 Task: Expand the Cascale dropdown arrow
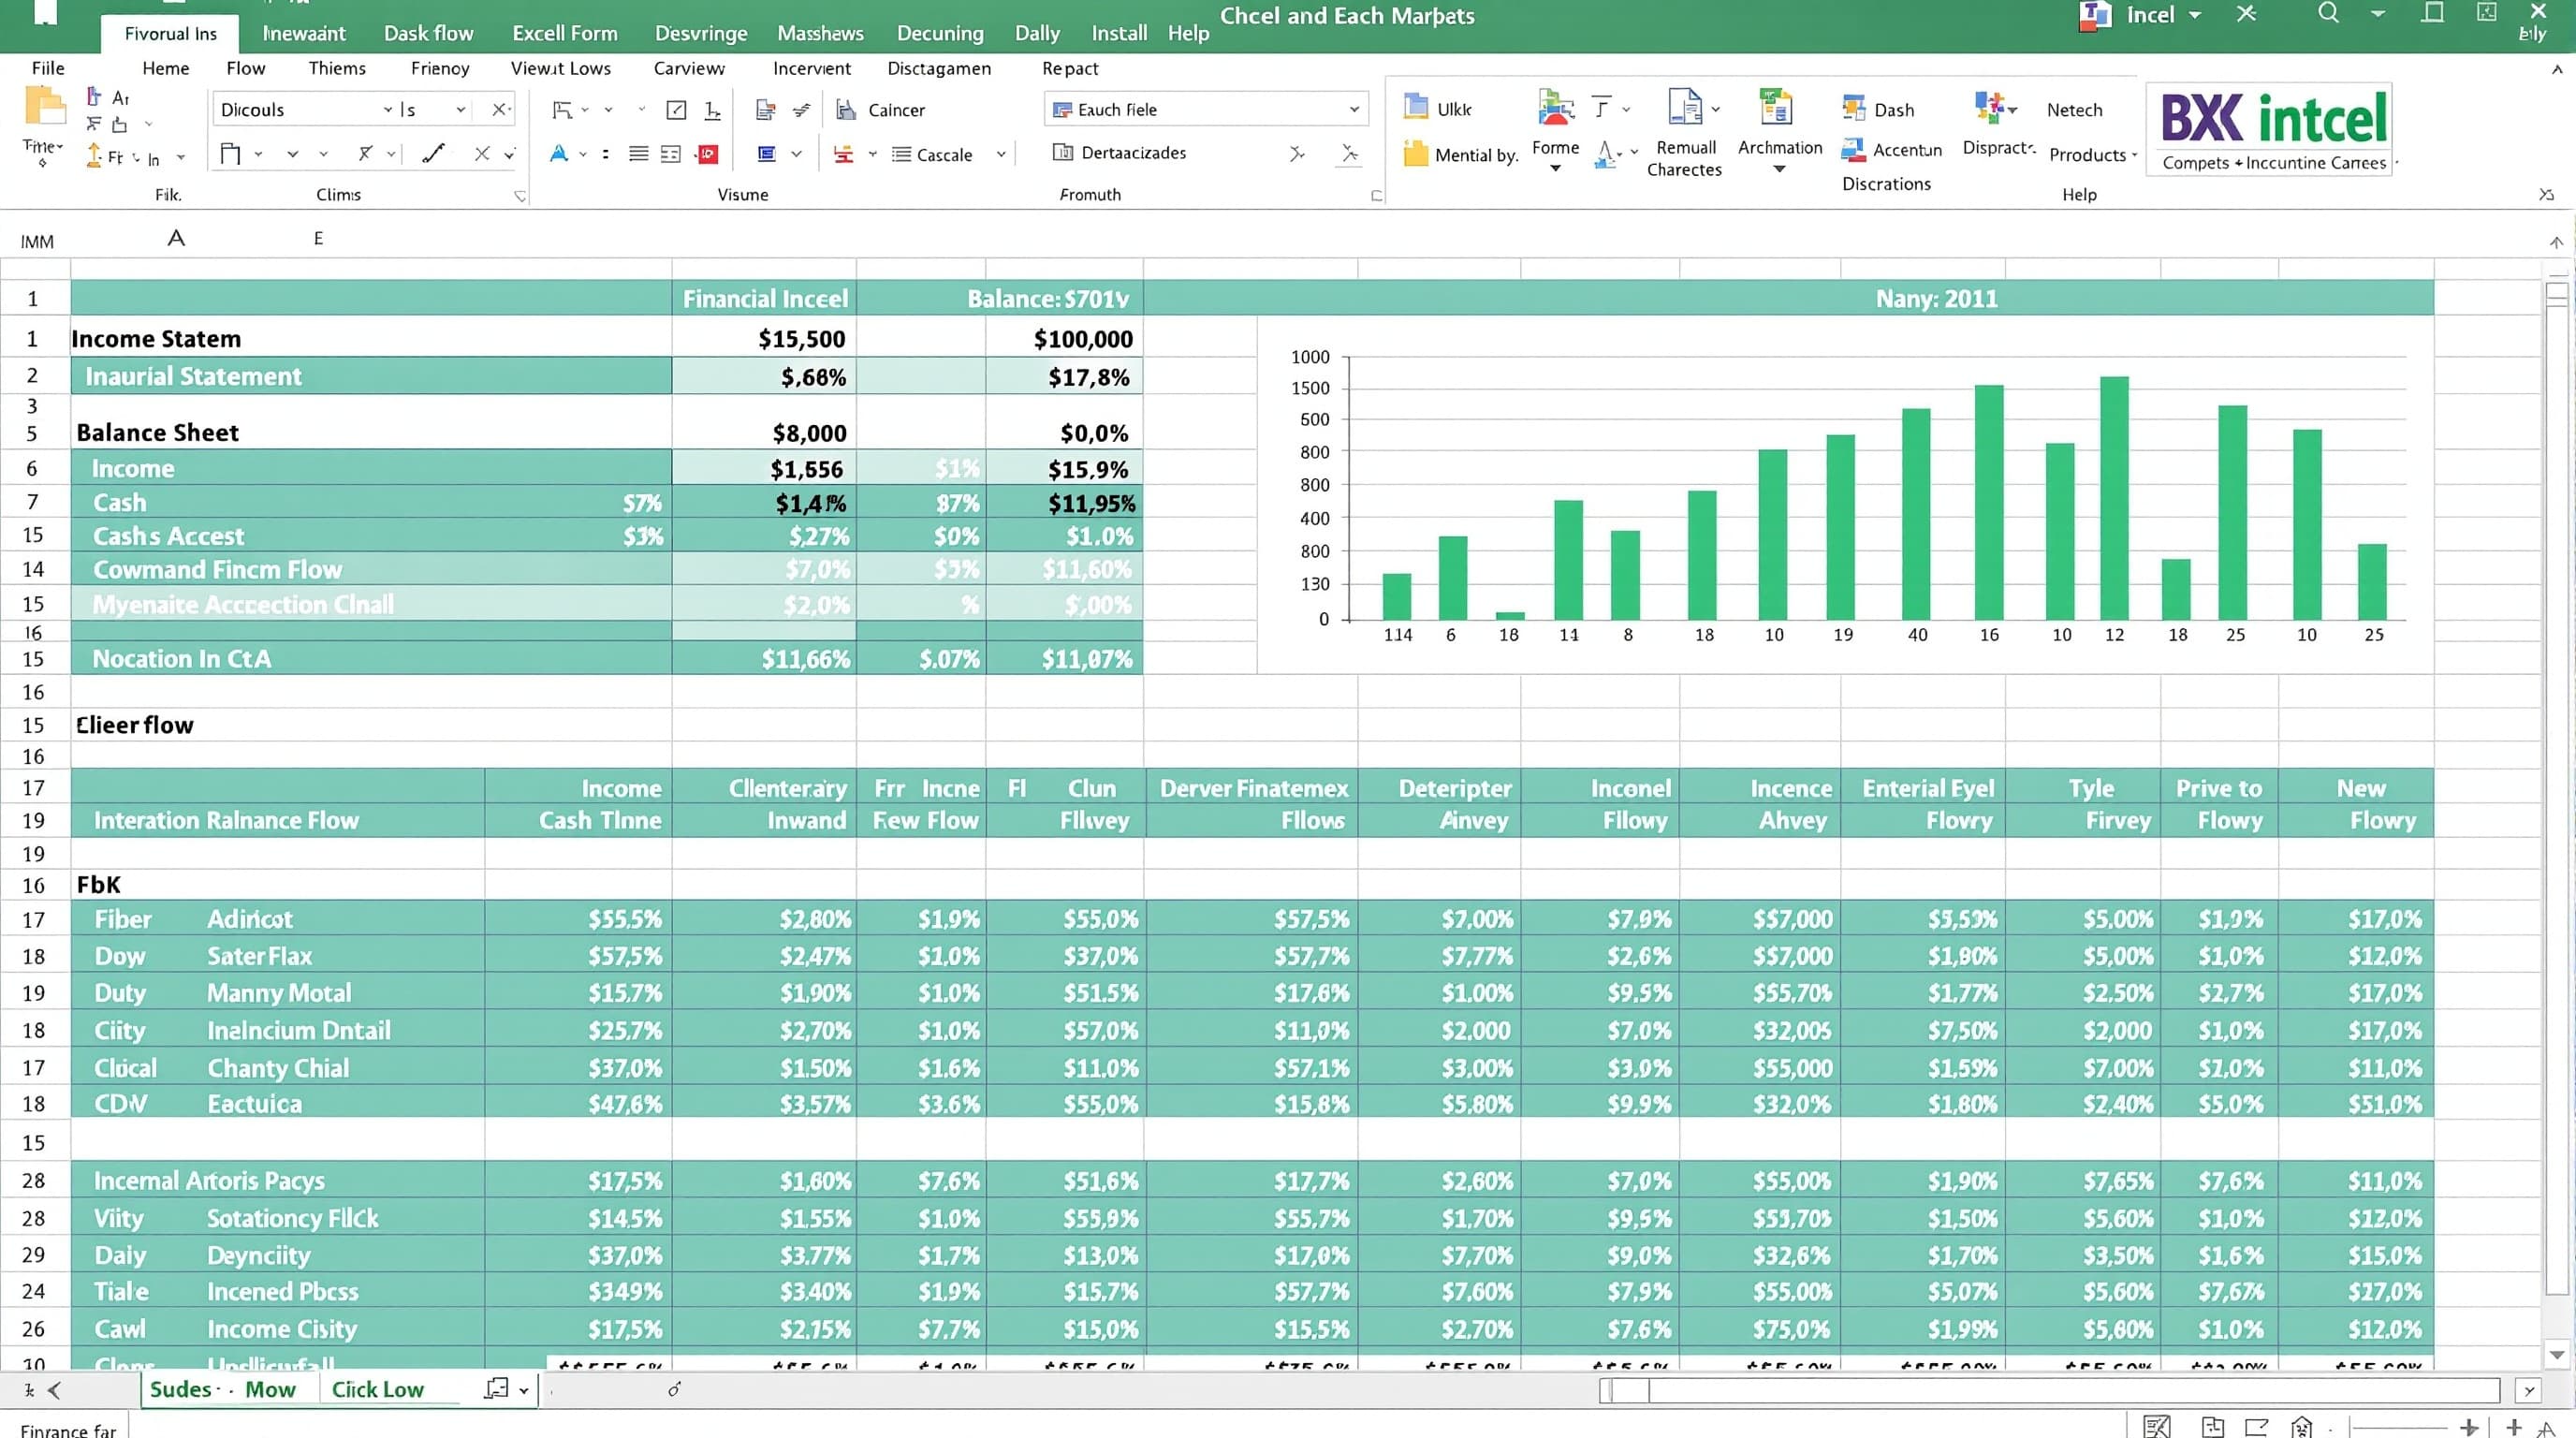click(x=1001, y=155)
